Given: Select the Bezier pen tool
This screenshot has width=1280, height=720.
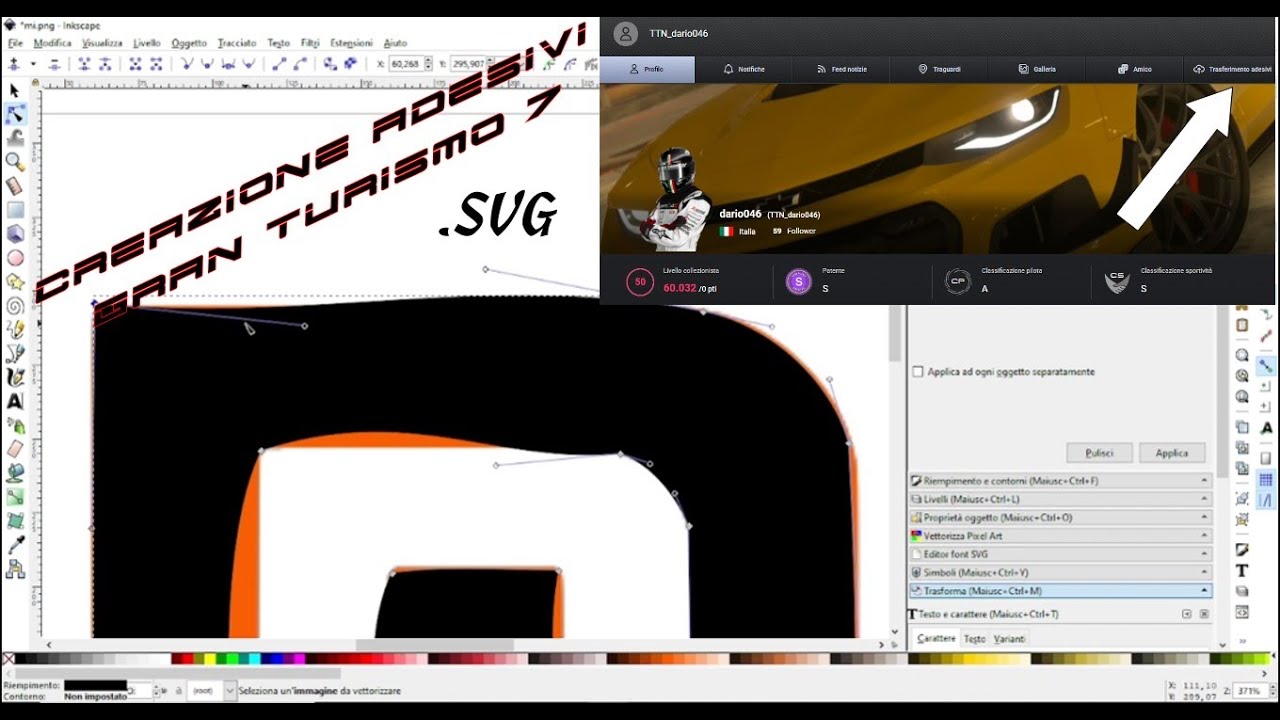Looking at the screenshot, I should tap(14, 353).
